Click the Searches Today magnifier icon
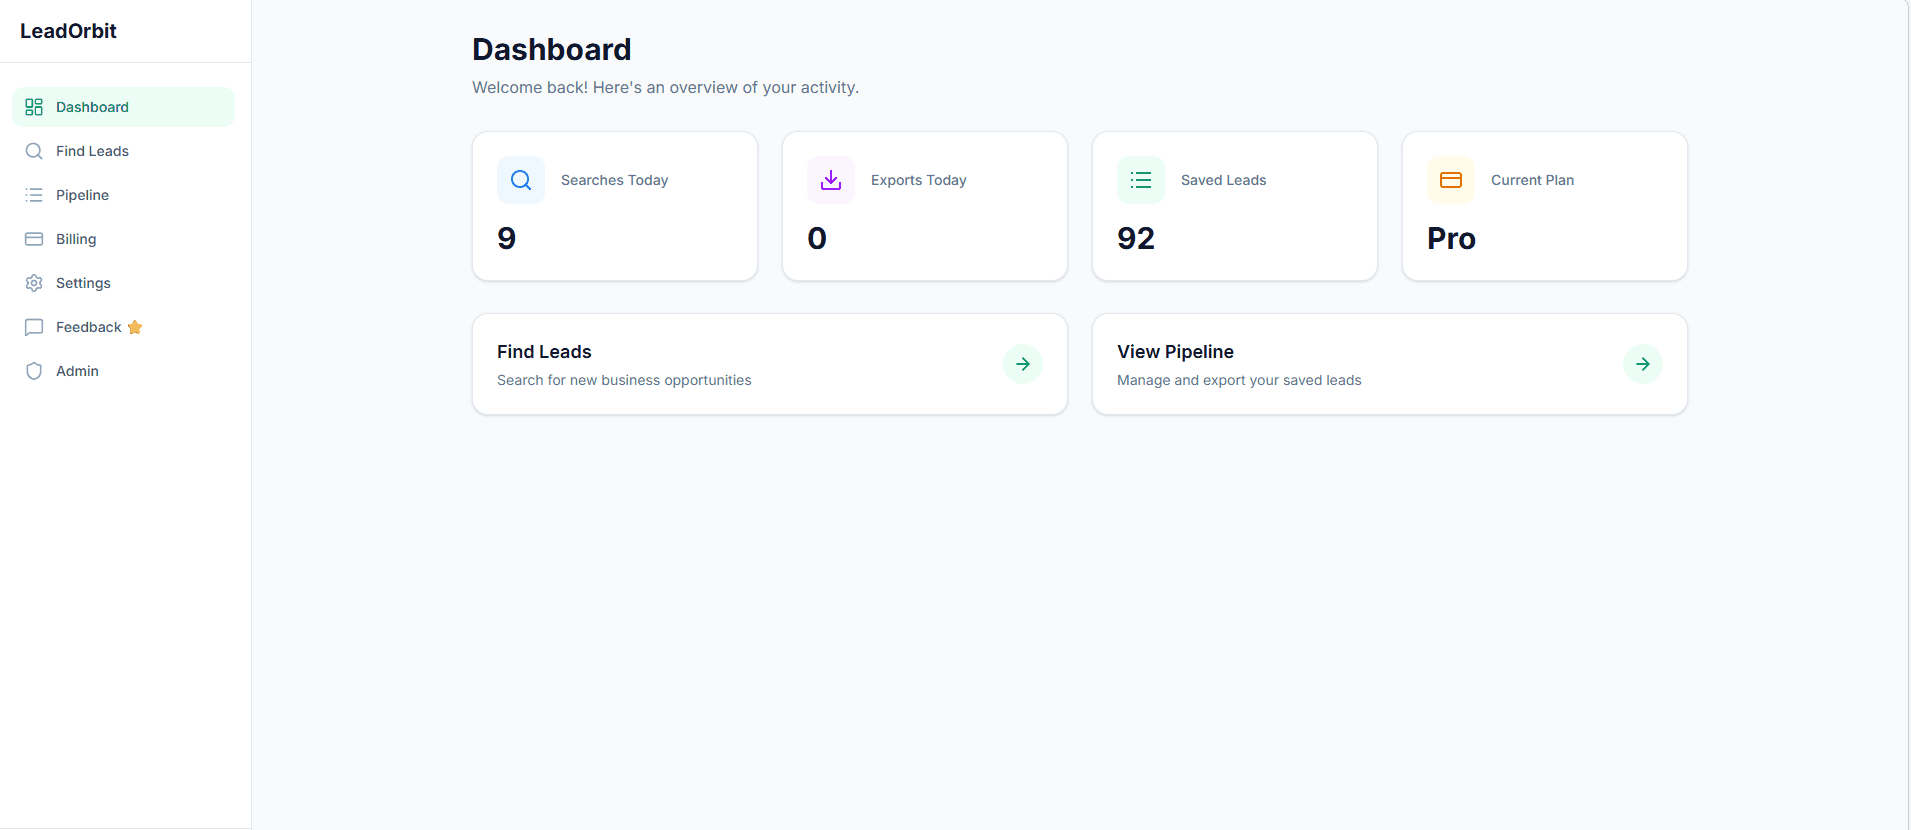The width and height of the screenshot is (1911, 830). [x=521, y=180]
